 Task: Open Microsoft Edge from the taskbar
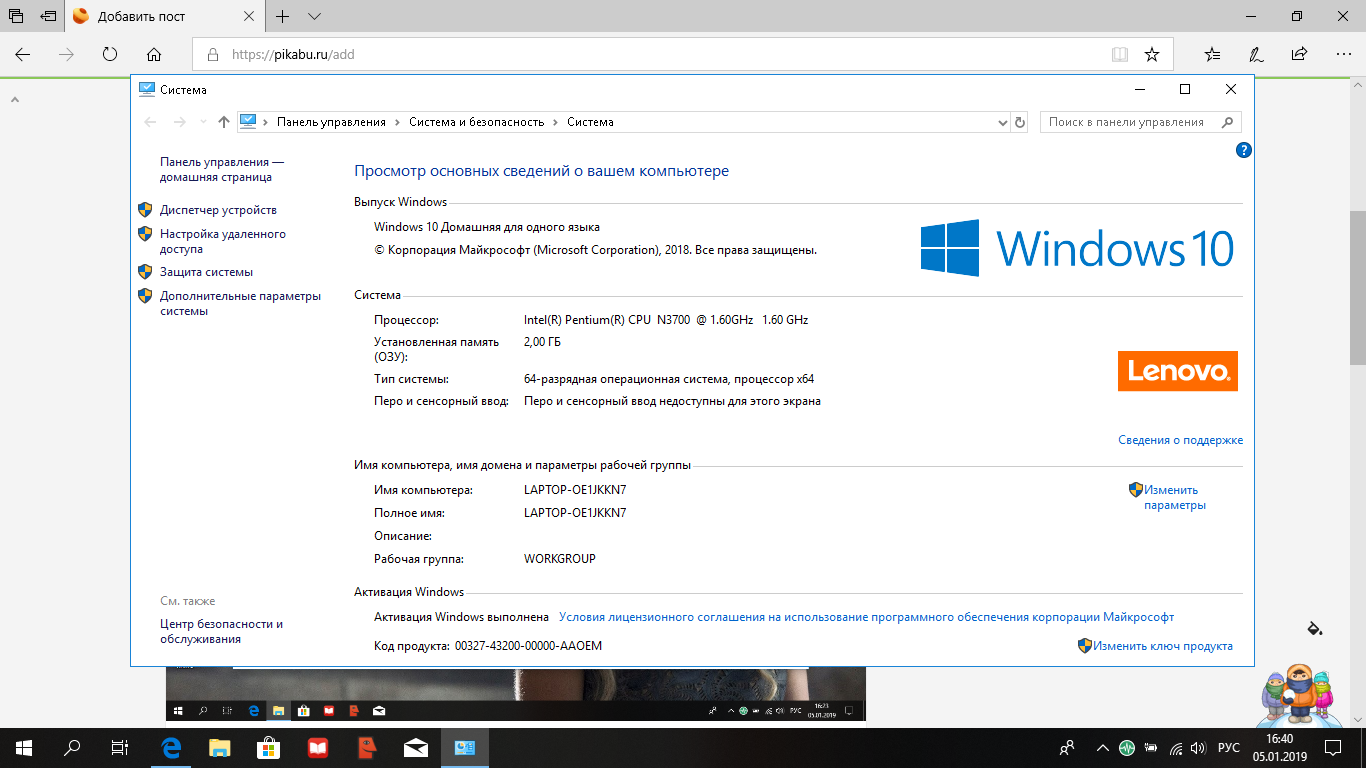pyautogui.click(x=172, y=747)
